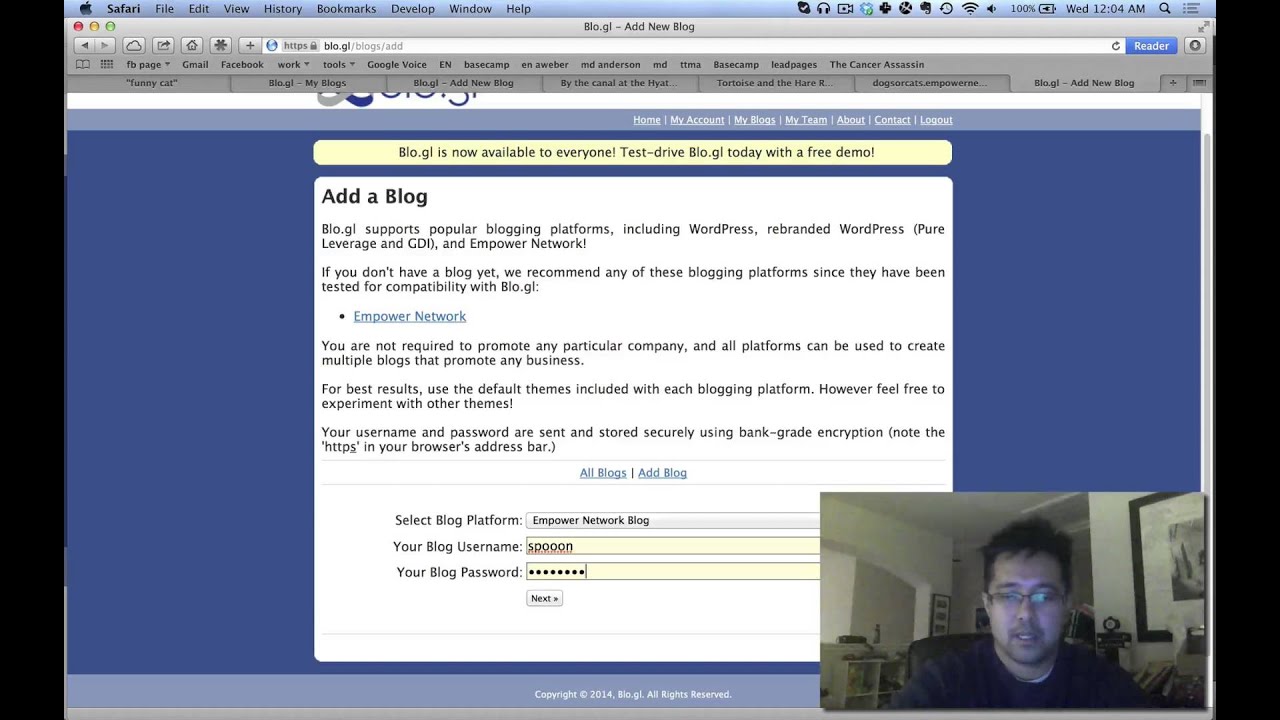Image resolution: width=1280 pixels, height=720 pixels.
Task: Open the Facebook bookmark
Action: coord(242,65)
